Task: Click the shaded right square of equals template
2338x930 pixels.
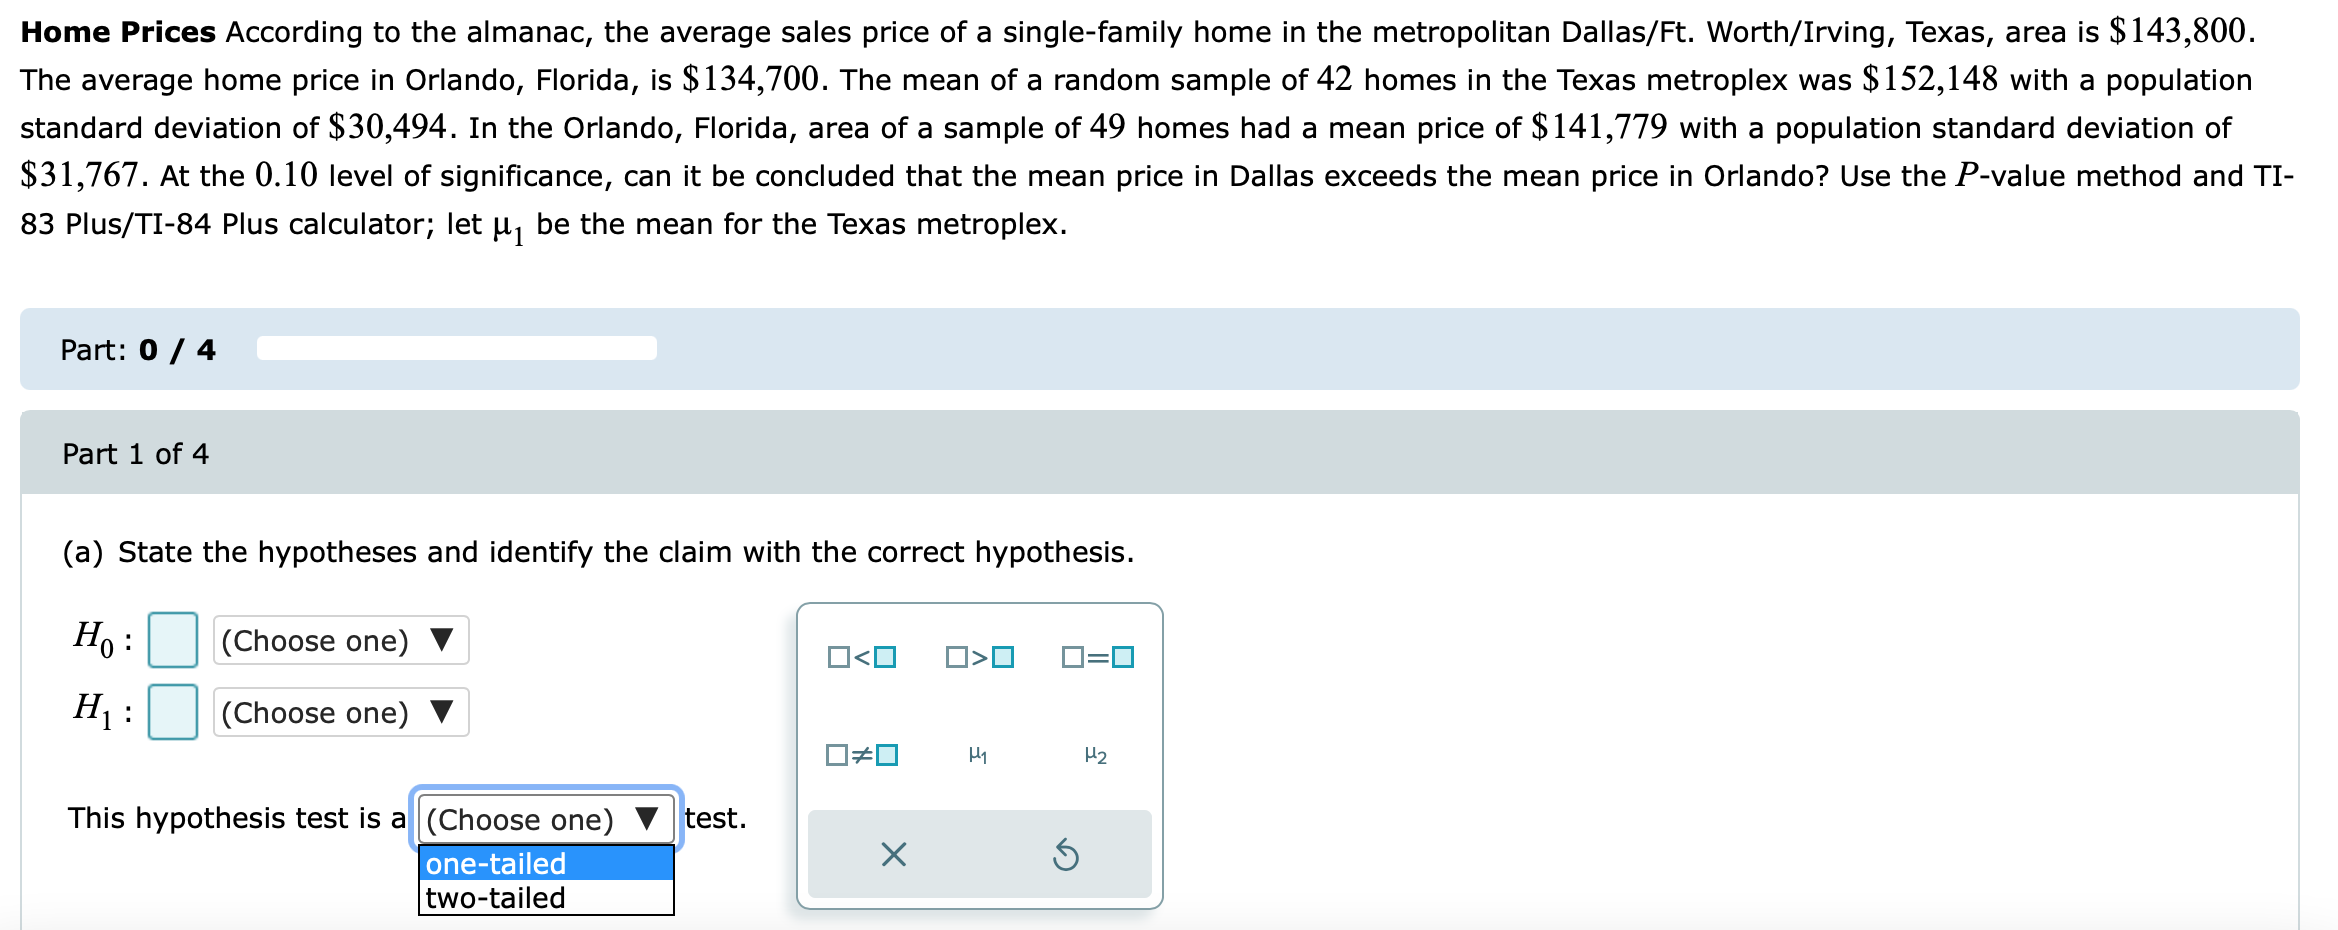Action: [1121, 657]
